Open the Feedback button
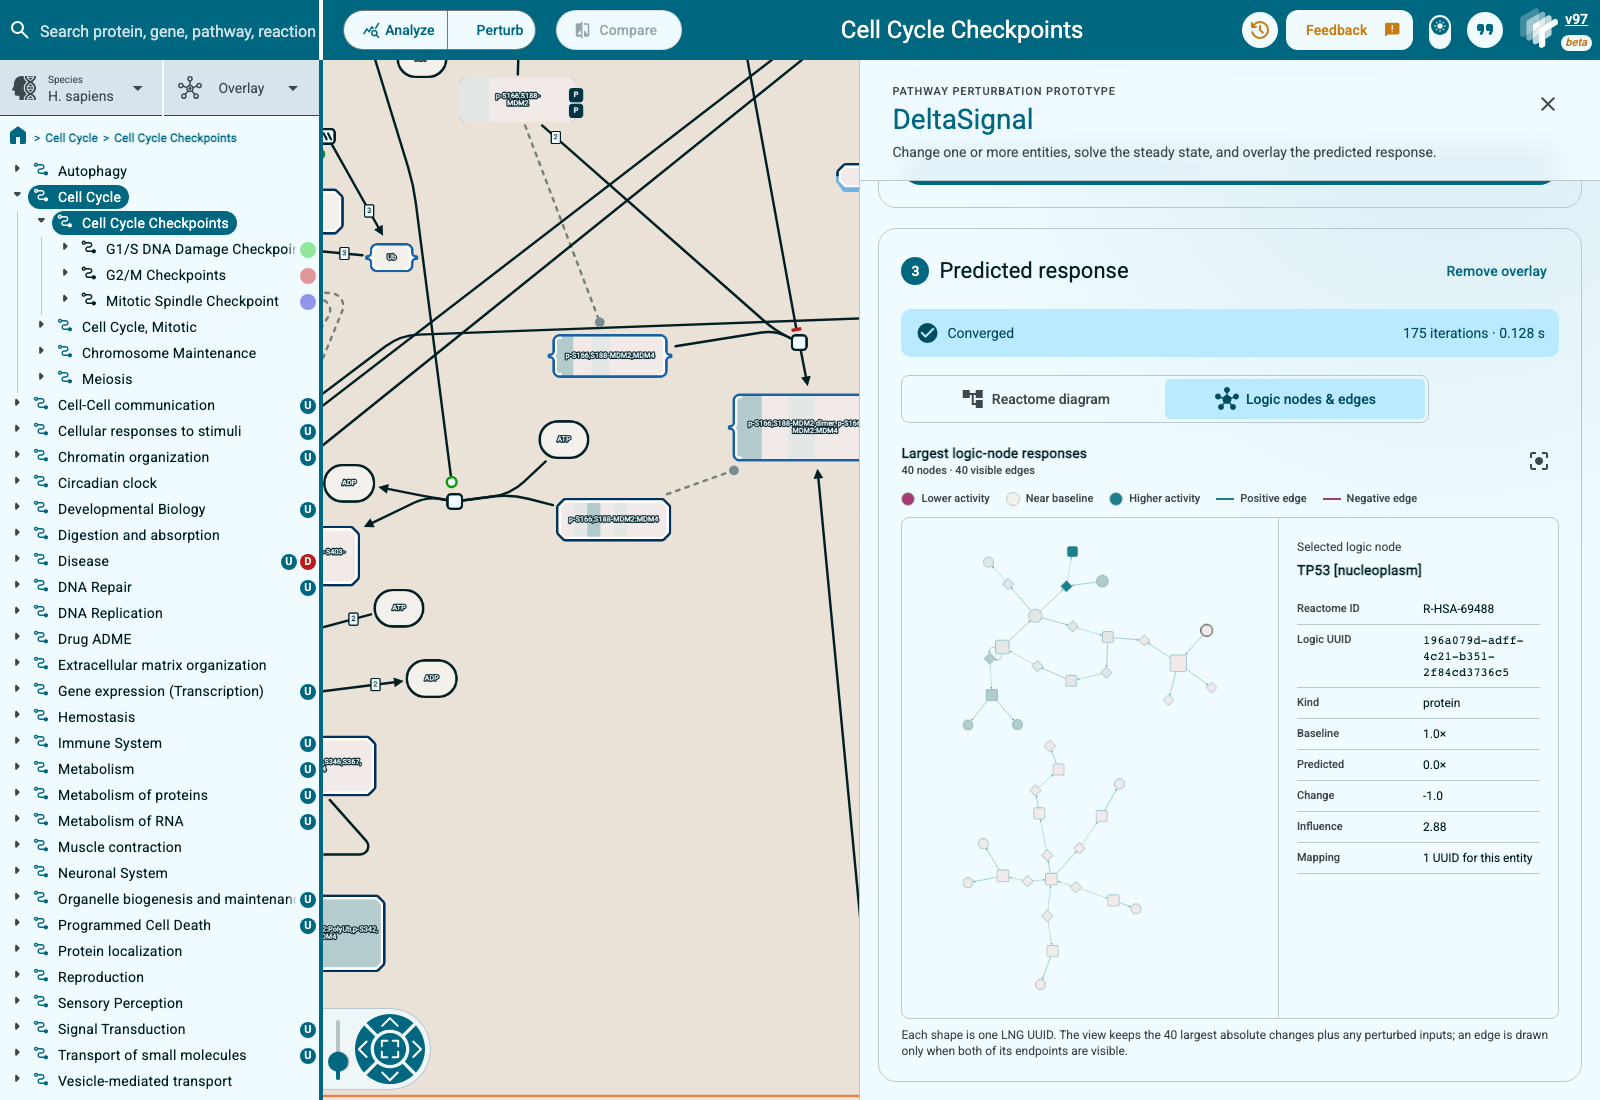The width and height of the screenshot is (1600, 1100). click(x=1349, y=30)
